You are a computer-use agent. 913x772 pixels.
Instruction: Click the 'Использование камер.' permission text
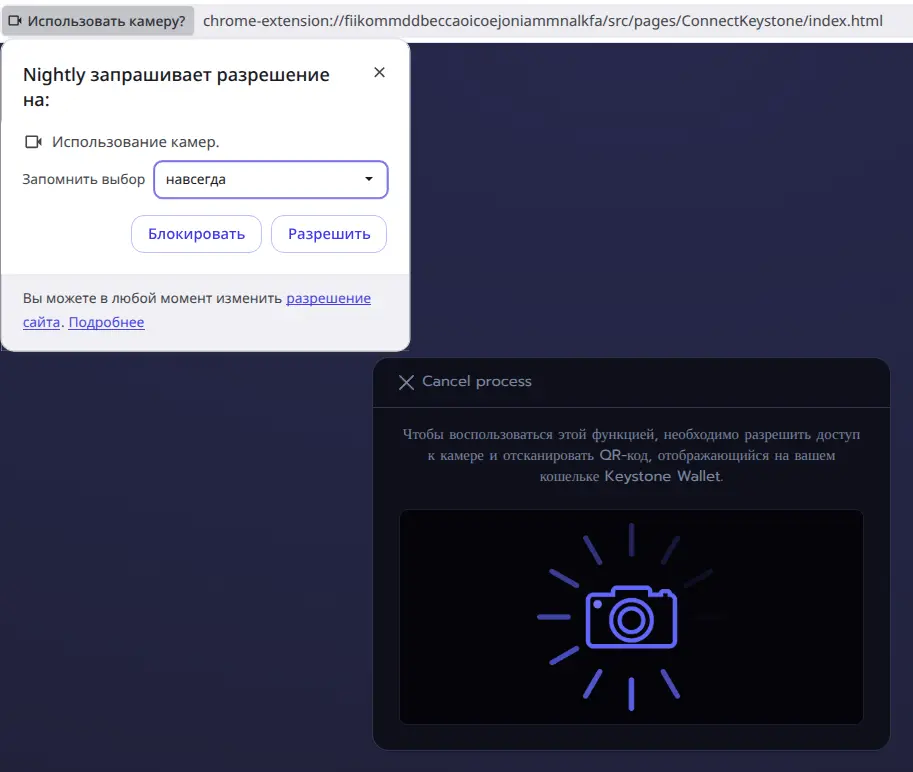pos(135,142)
